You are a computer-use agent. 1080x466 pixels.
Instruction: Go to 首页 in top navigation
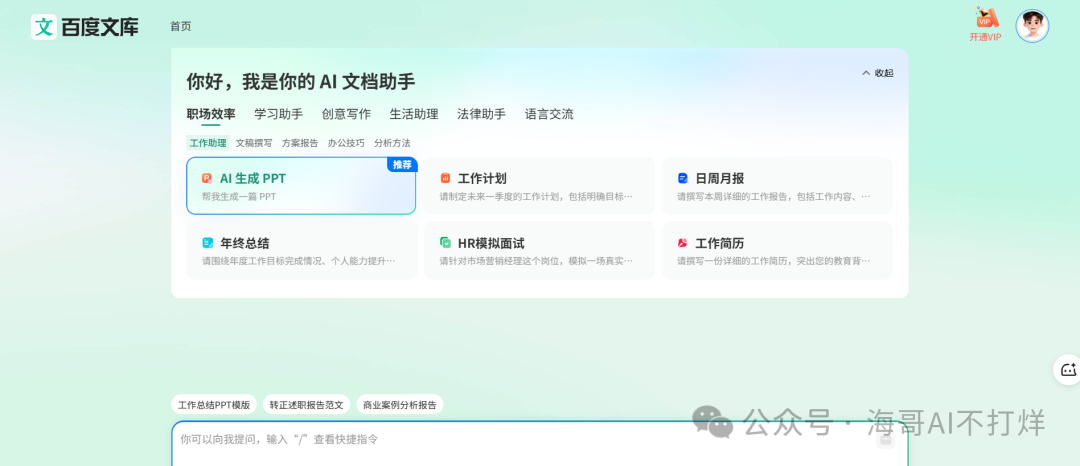(x=180, y=26)
